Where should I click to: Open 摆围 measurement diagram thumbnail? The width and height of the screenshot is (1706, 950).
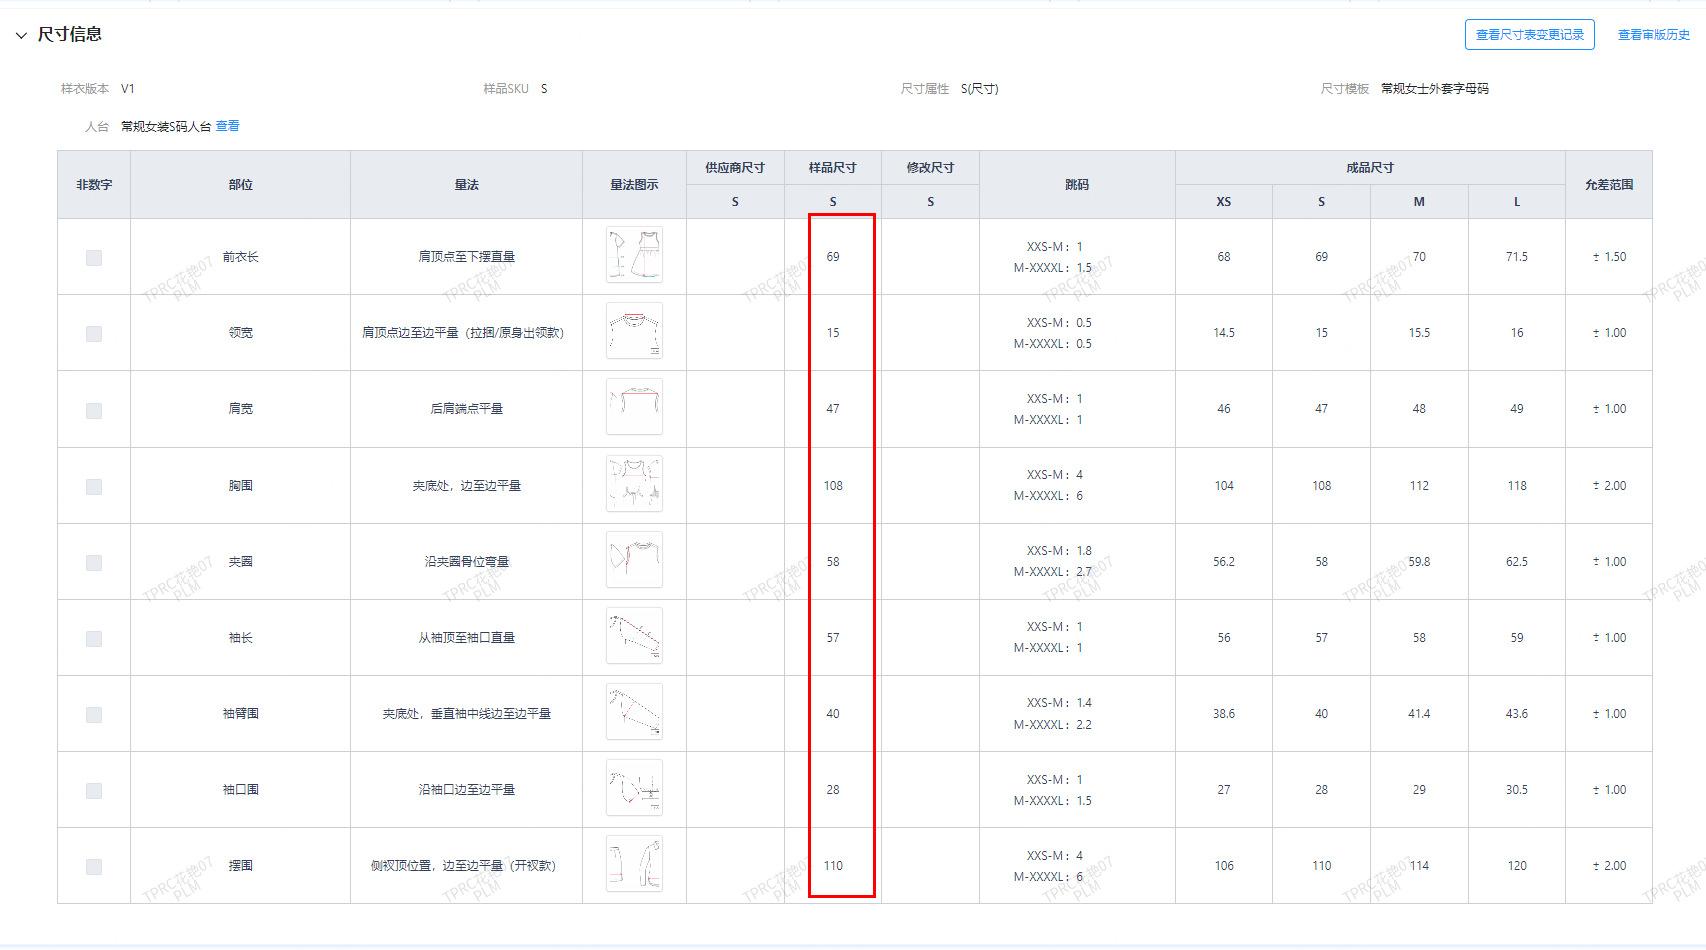(x=634, y=864)
